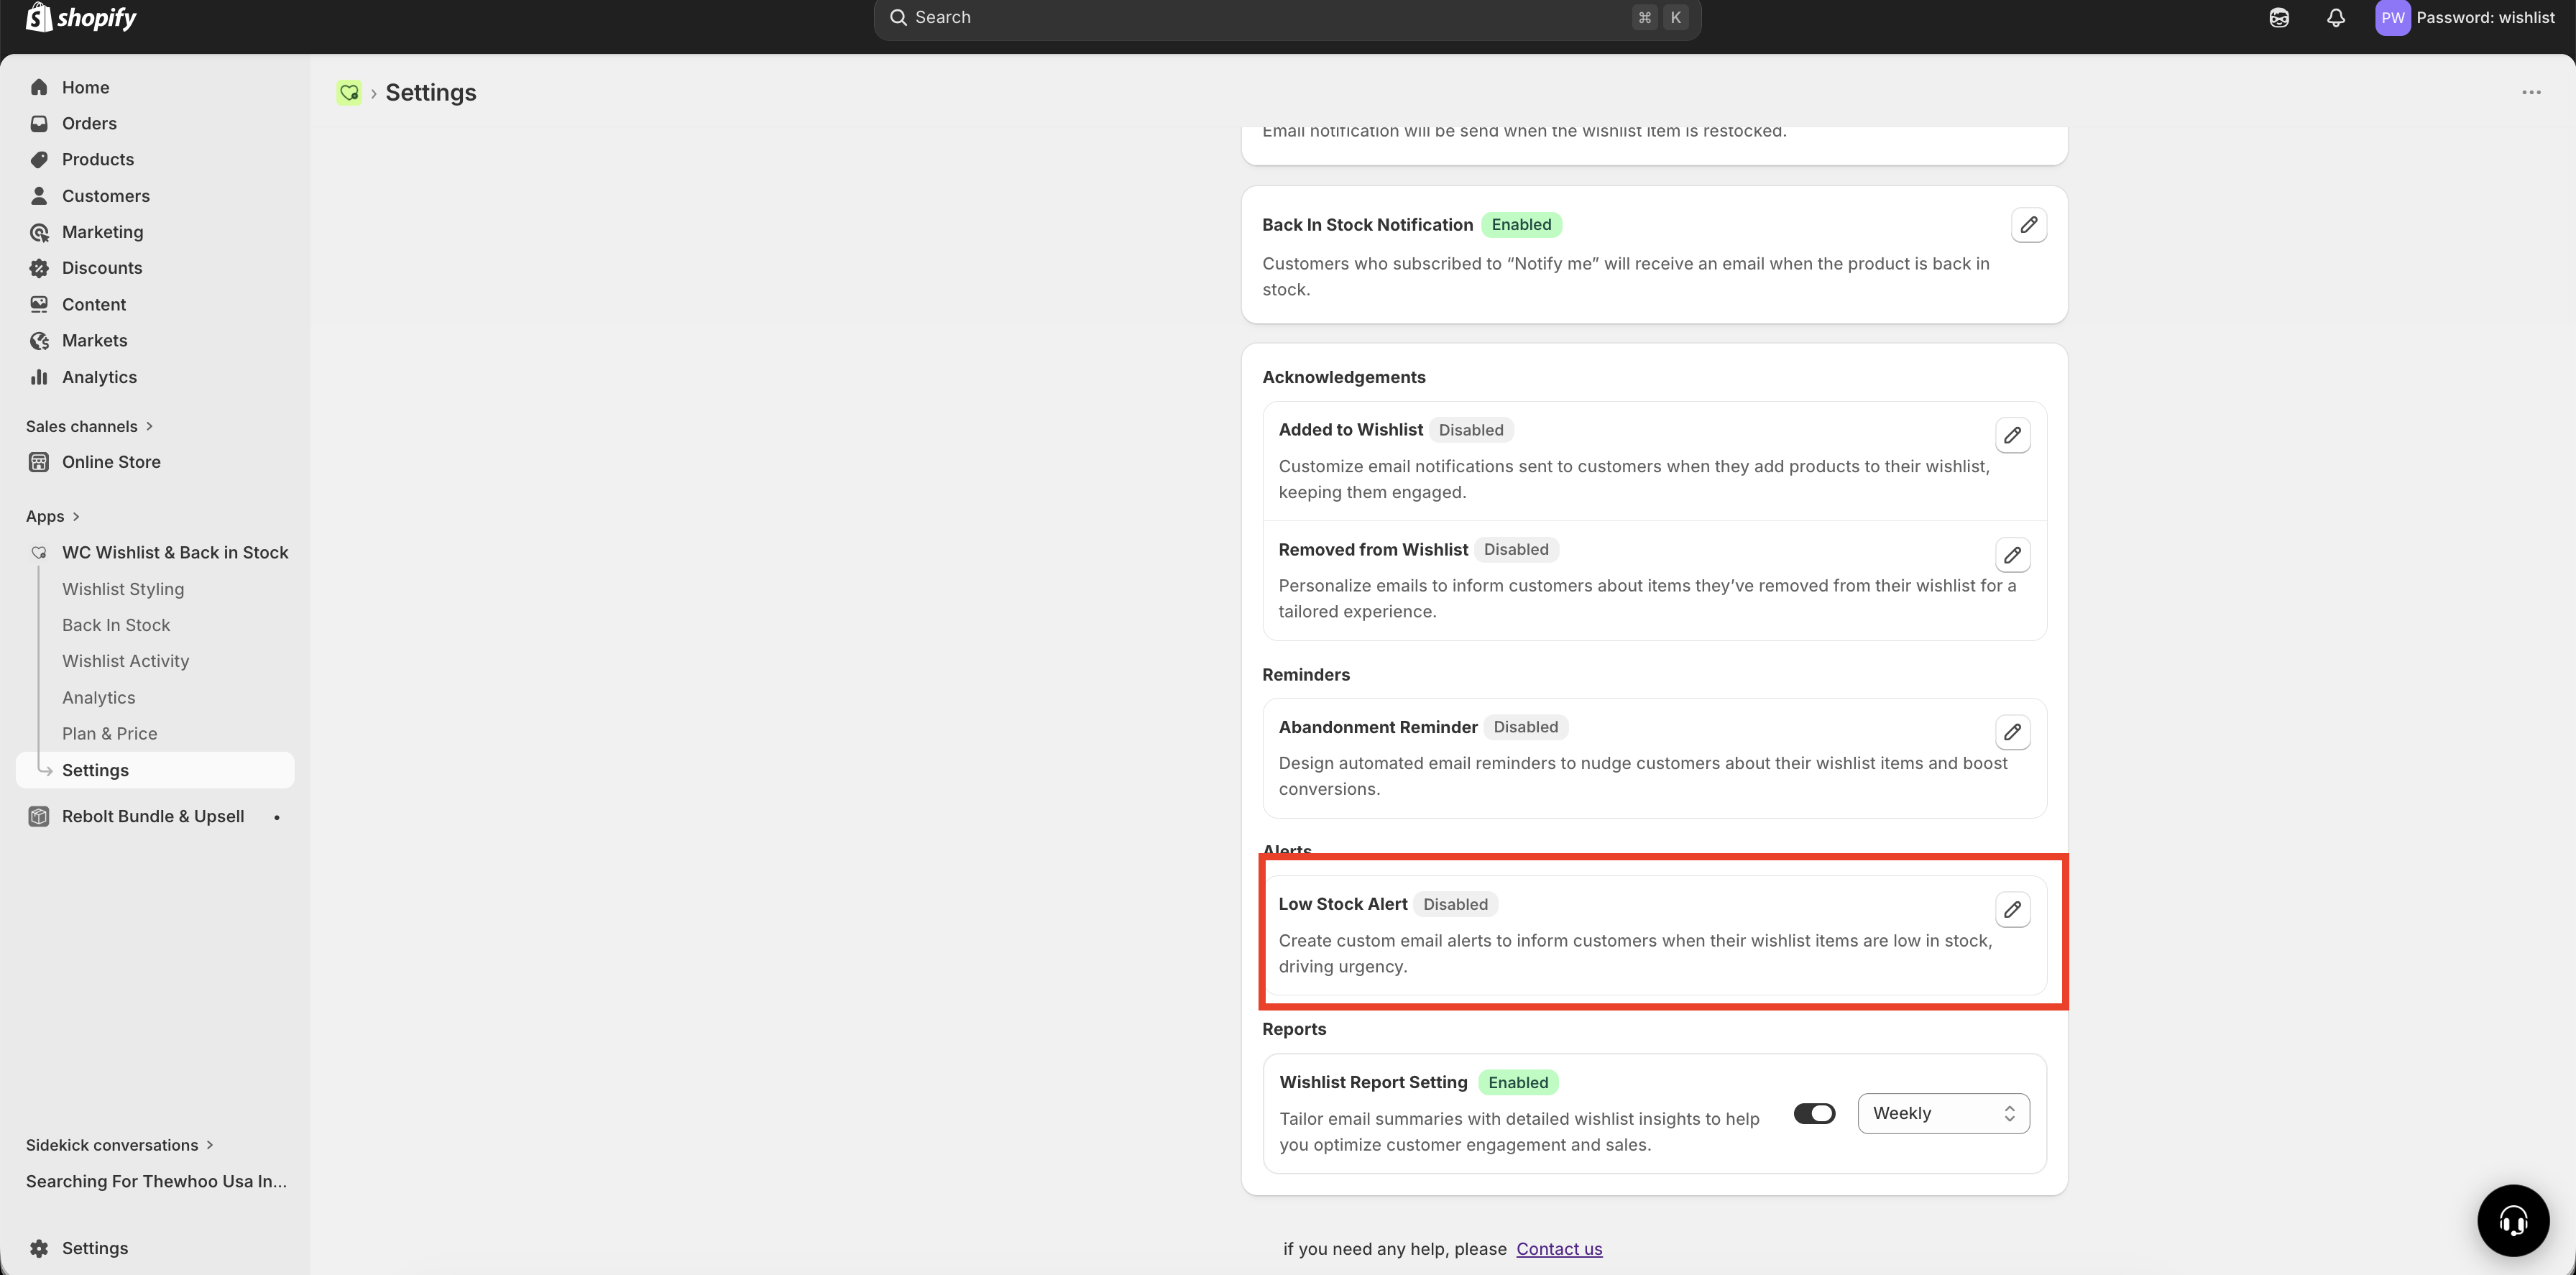Open Wishlist Styling in the app menu
The width and height of the screenshot is (2576, 1275).
pos(123,589)
